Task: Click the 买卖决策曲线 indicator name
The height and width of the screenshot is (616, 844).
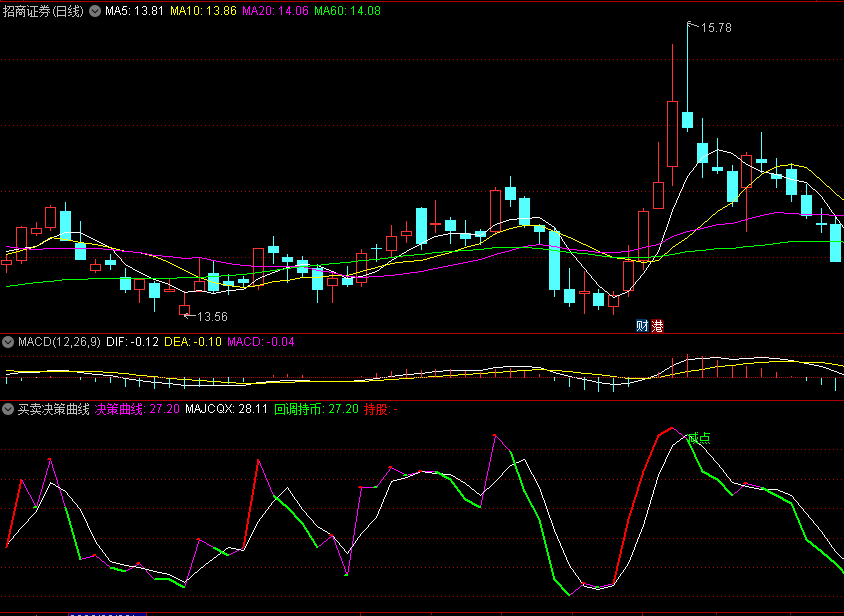Action: 53,409
